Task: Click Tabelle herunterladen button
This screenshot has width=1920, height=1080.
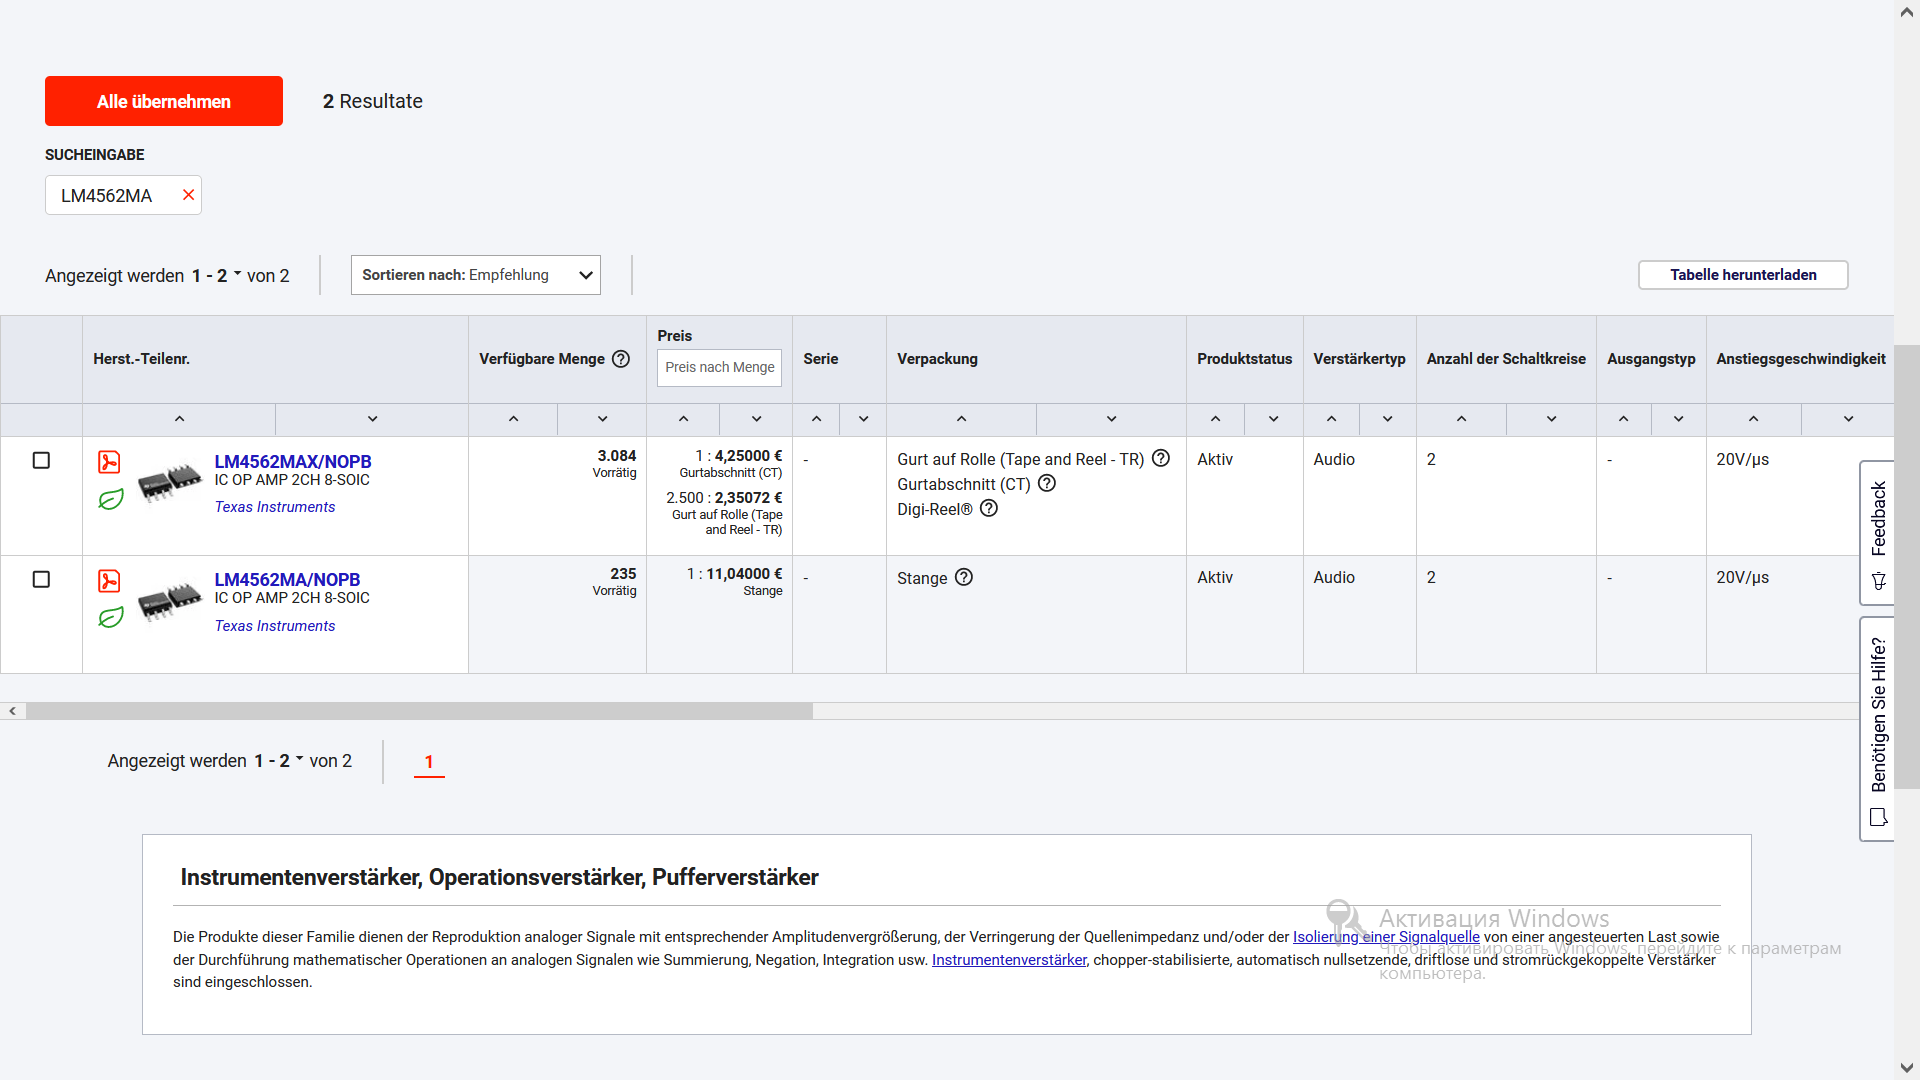Action: [x=1743, y=275]
